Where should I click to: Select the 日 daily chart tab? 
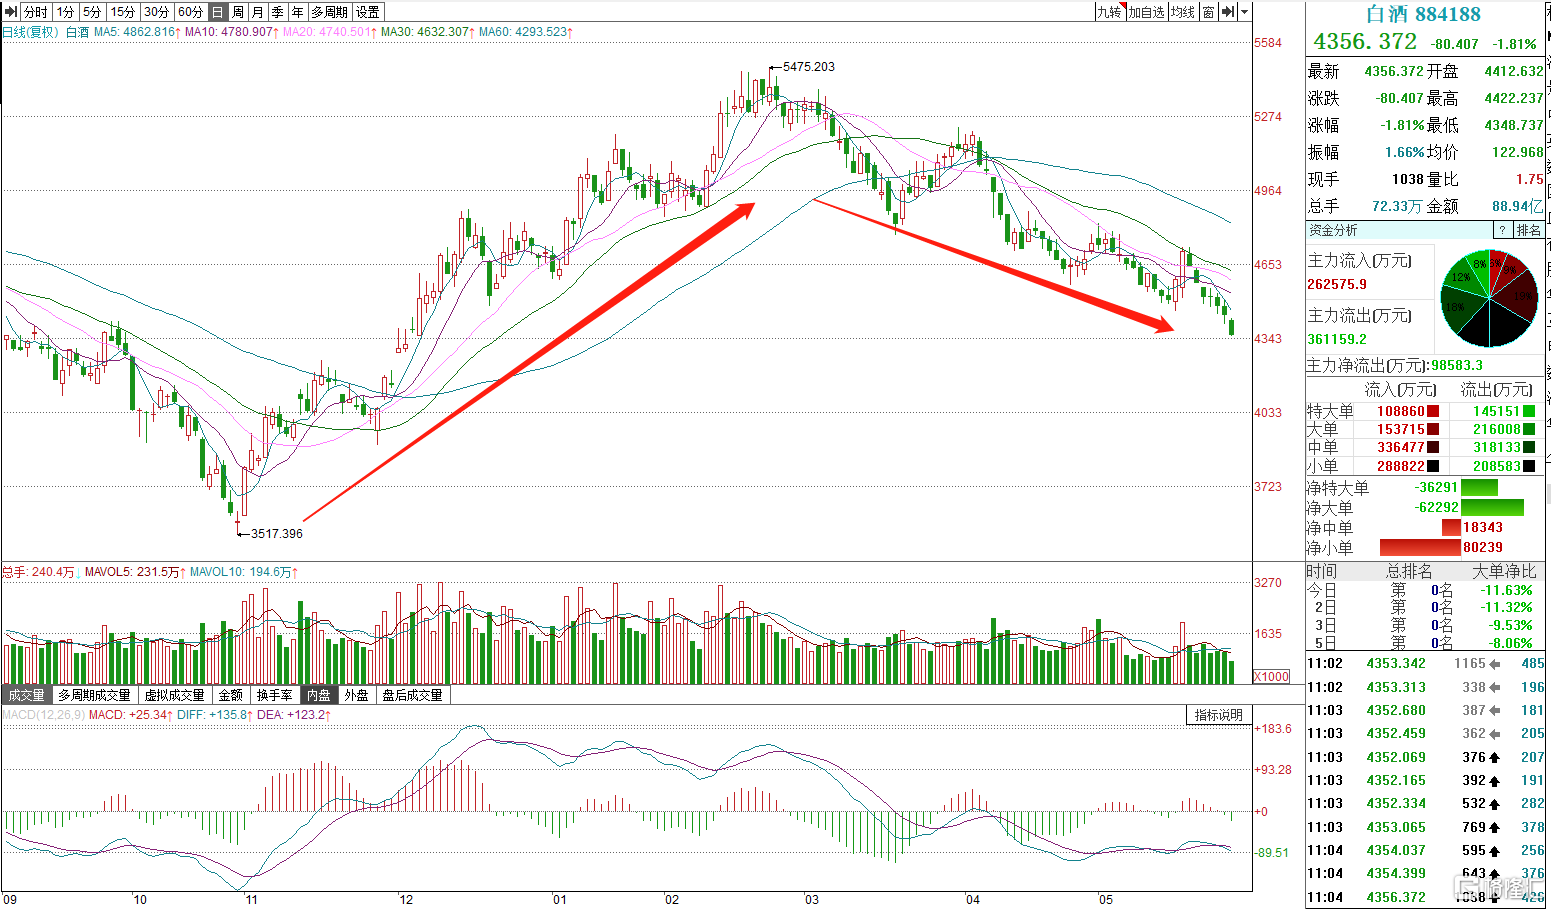tap(218, 12)
